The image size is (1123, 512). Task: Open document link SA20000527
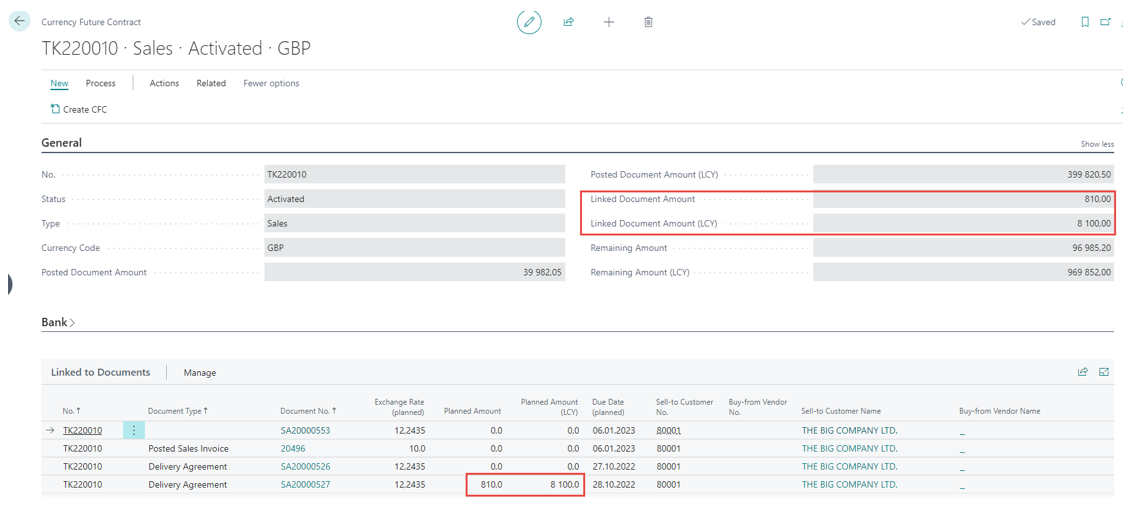pos(305,484)
